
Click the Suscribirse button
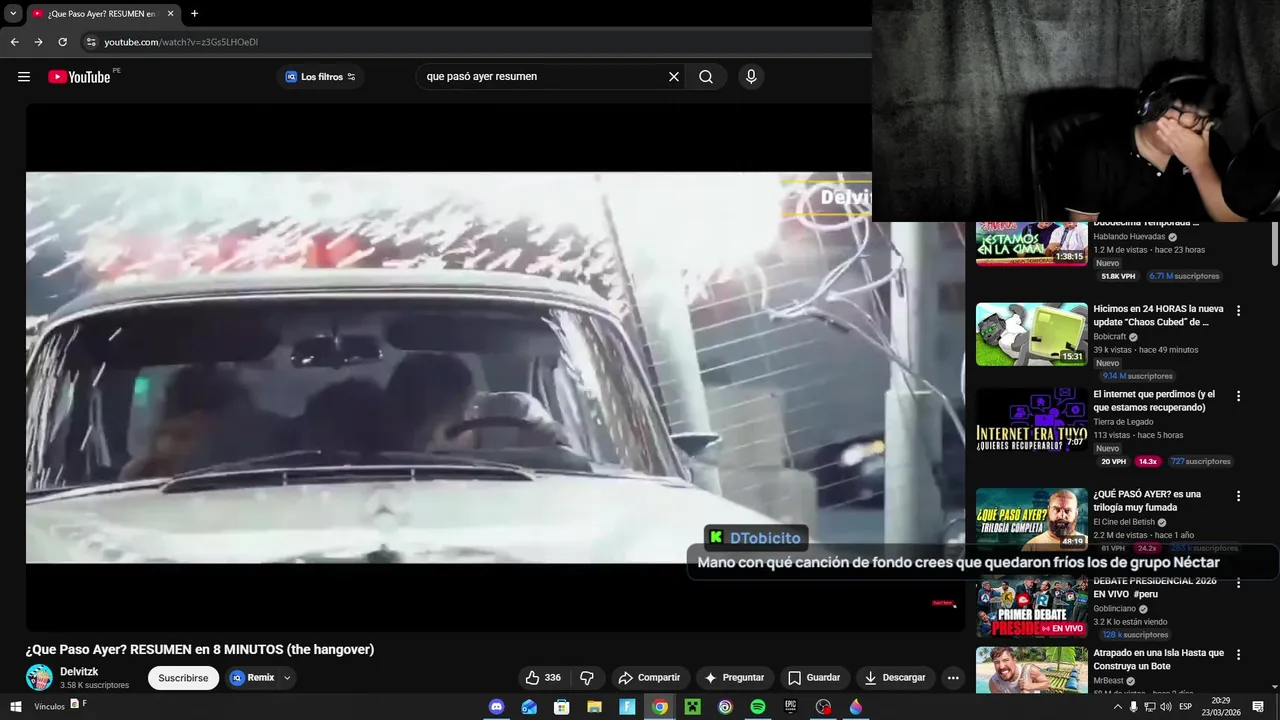tap(183, 678)
